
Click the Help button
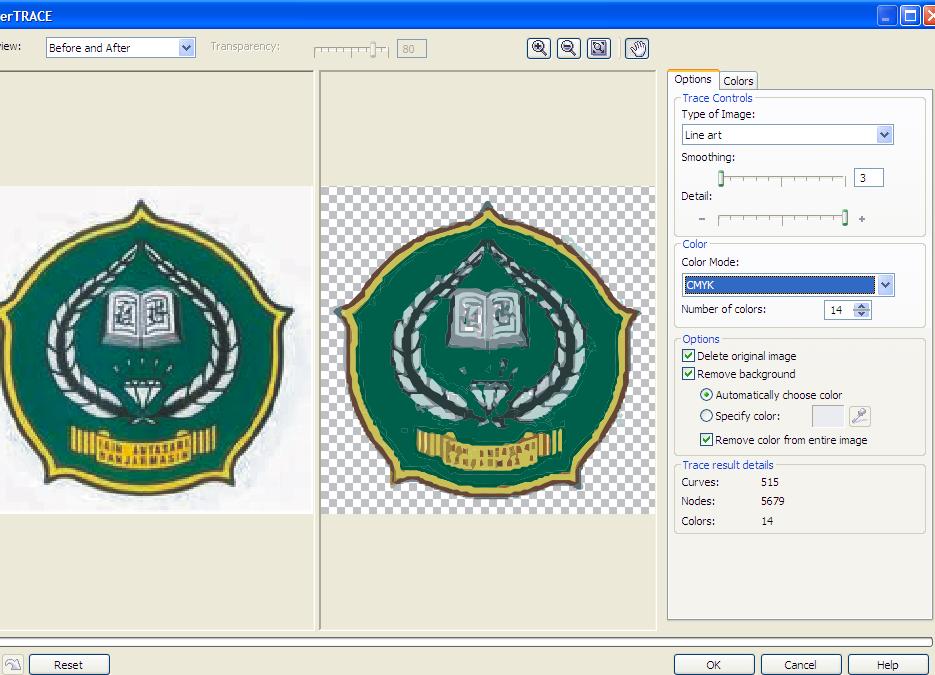pos(887,665)
